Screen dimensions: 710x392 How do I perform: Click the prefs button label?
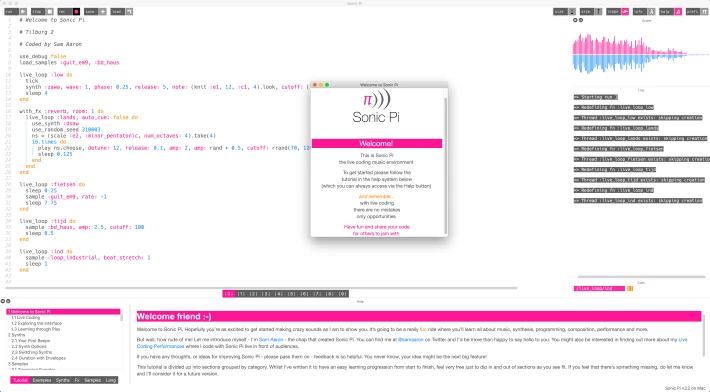(x=693, y=12)
